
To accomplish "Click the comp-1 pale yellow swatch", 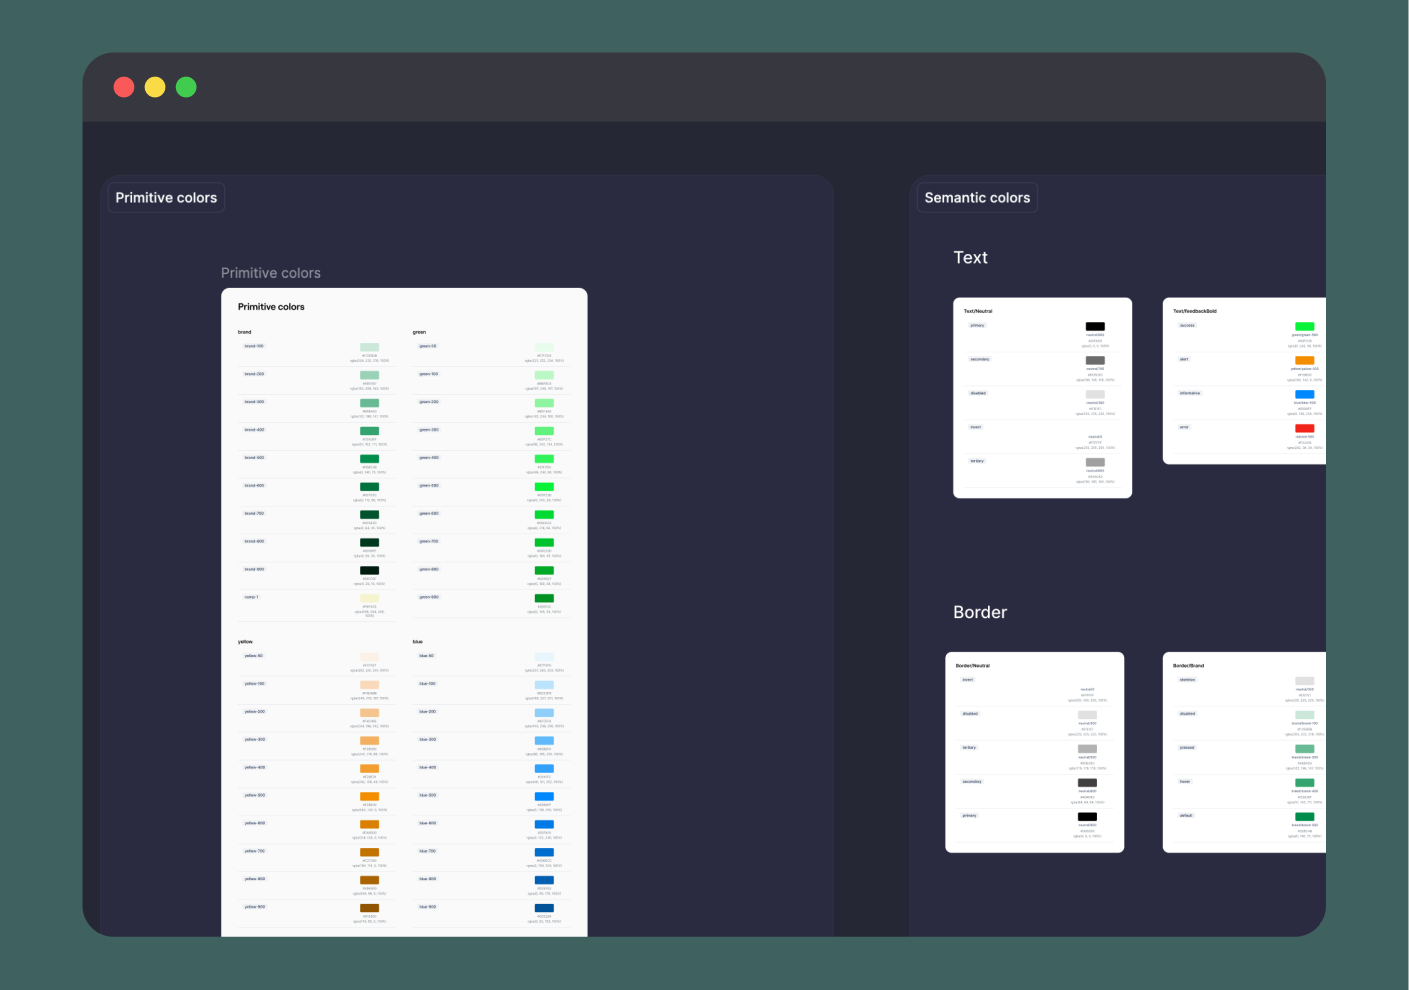I will tap(370, 598).
